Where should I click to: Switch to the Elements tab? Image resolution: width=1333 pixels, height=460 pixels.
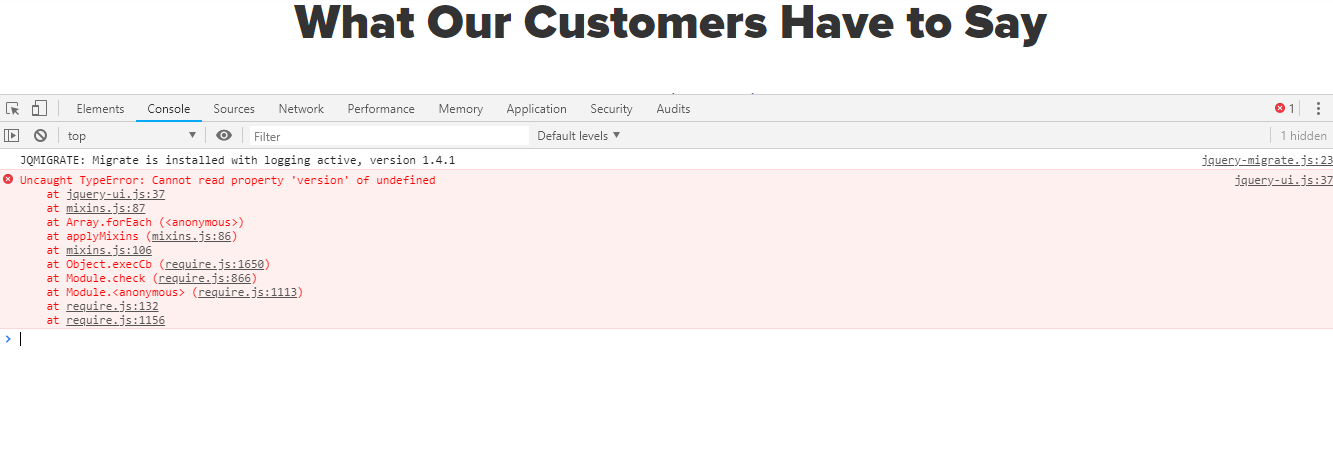coord(100,109)
